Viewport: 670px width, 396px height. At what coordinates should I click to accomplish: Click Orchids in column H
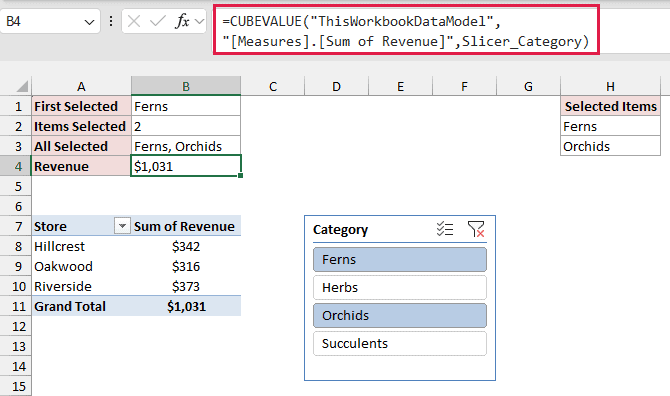(610, 147)
